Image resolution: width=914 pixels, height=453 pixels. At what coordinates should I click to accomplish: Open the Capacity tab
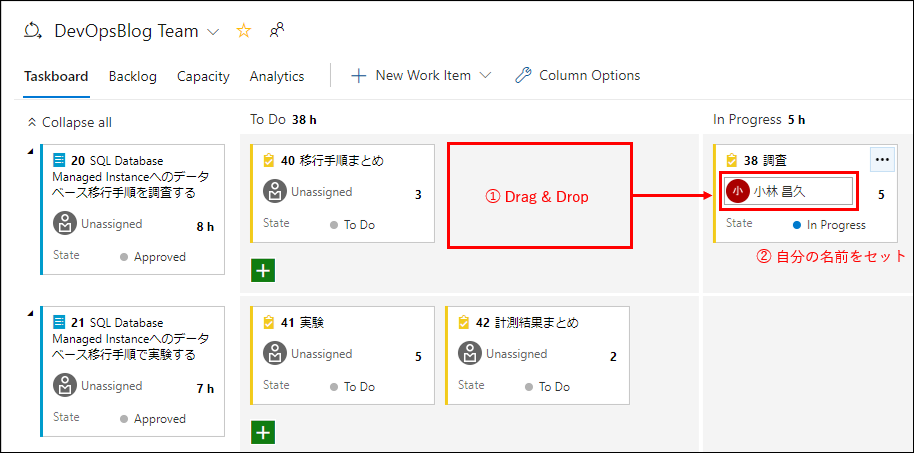pyautogui.click(x=203, y=76)
